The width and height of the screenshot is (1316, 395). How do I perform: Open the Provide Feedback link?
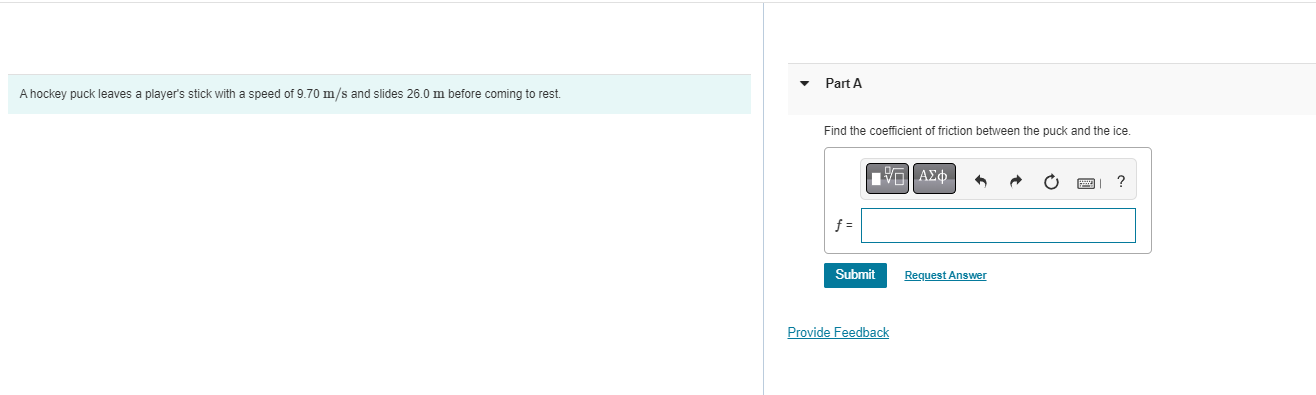(838, 333)
